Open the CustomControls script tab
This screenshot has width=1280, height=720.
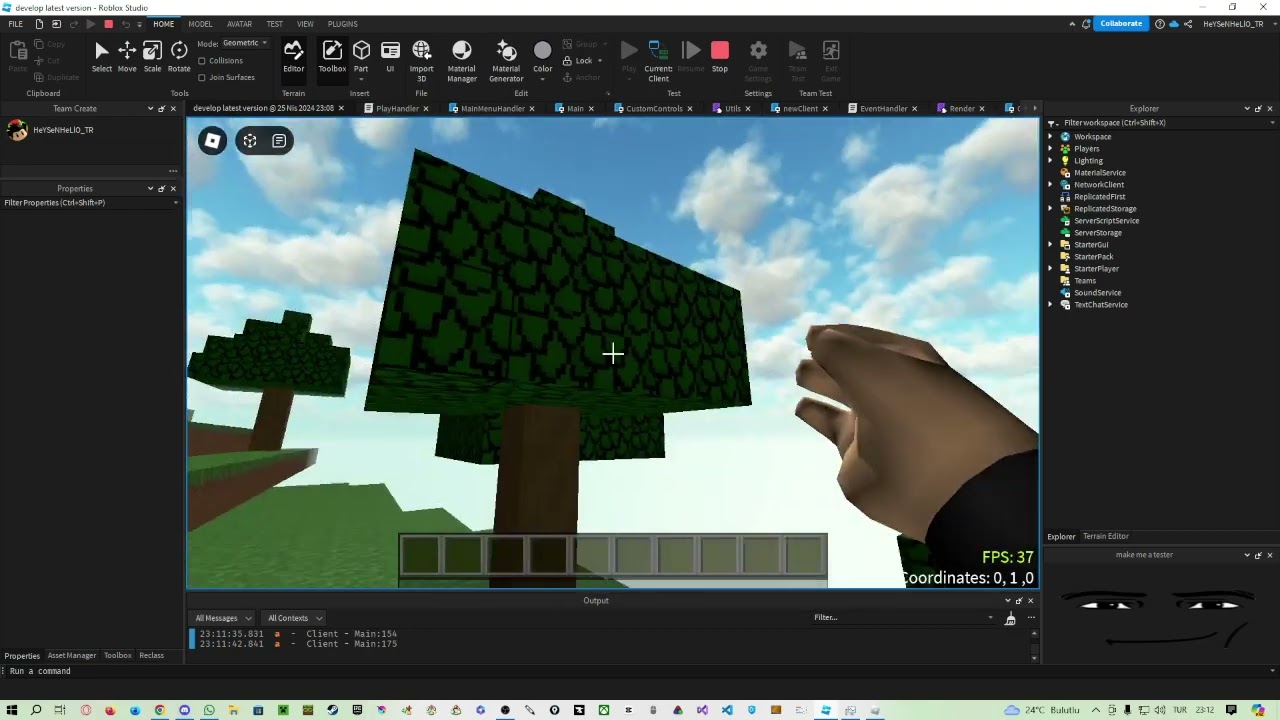coord(654,109)
